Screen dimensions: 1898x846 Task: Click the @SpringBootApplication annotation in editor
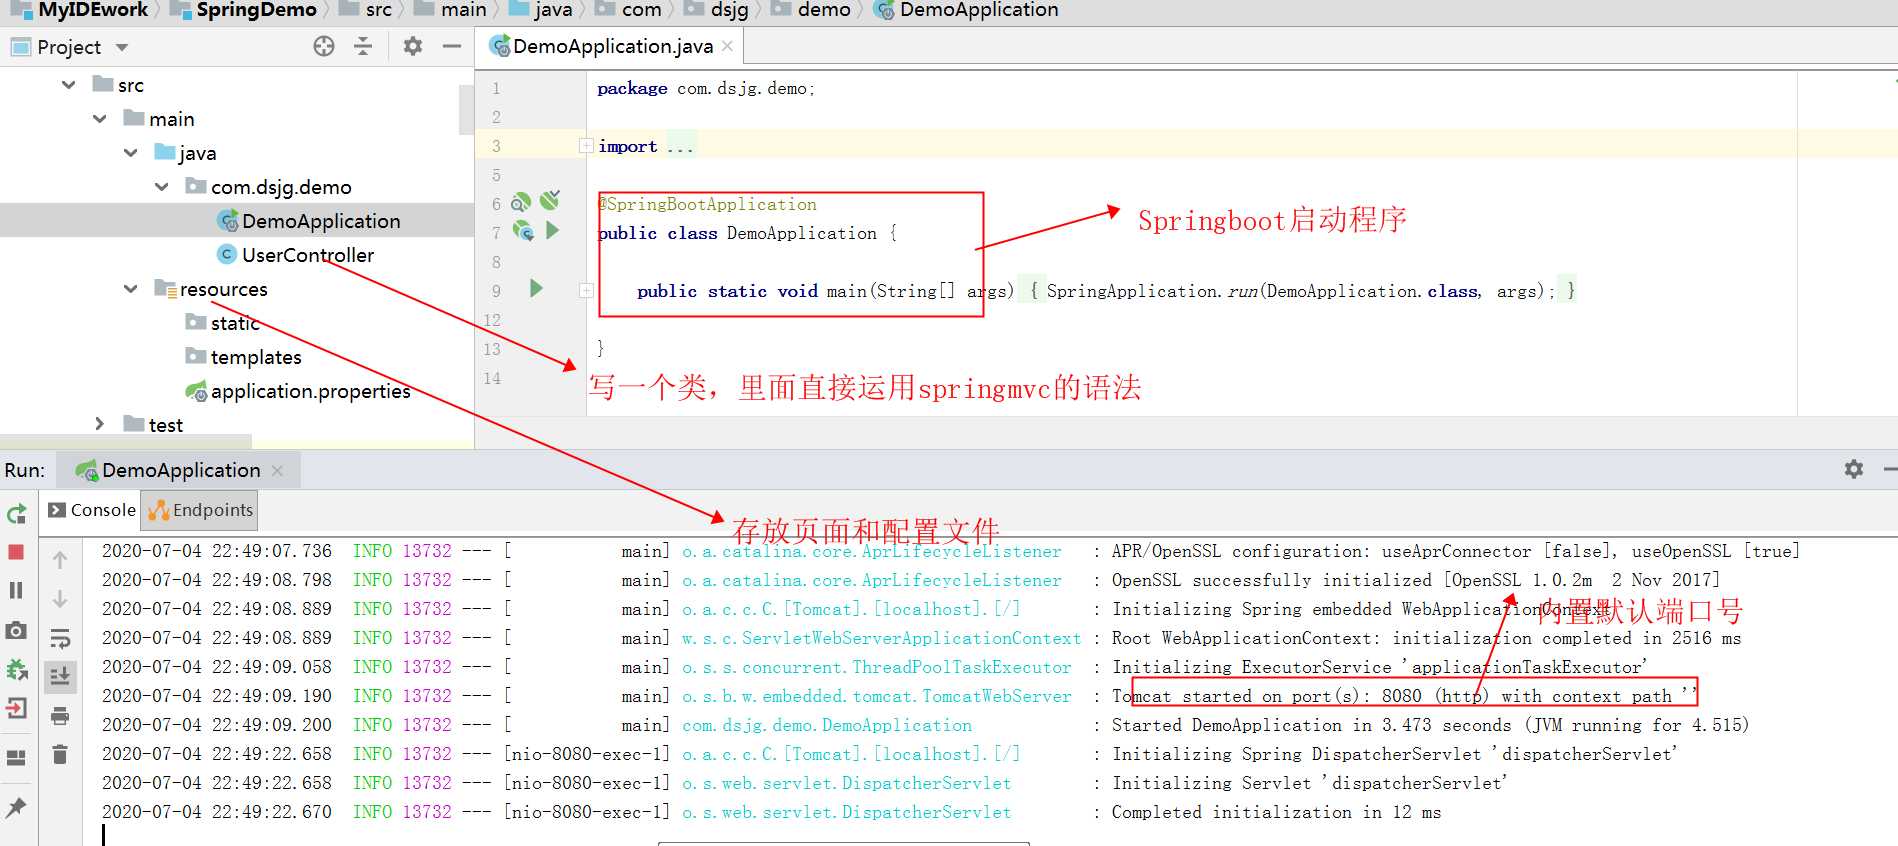(x=707, y=204)
